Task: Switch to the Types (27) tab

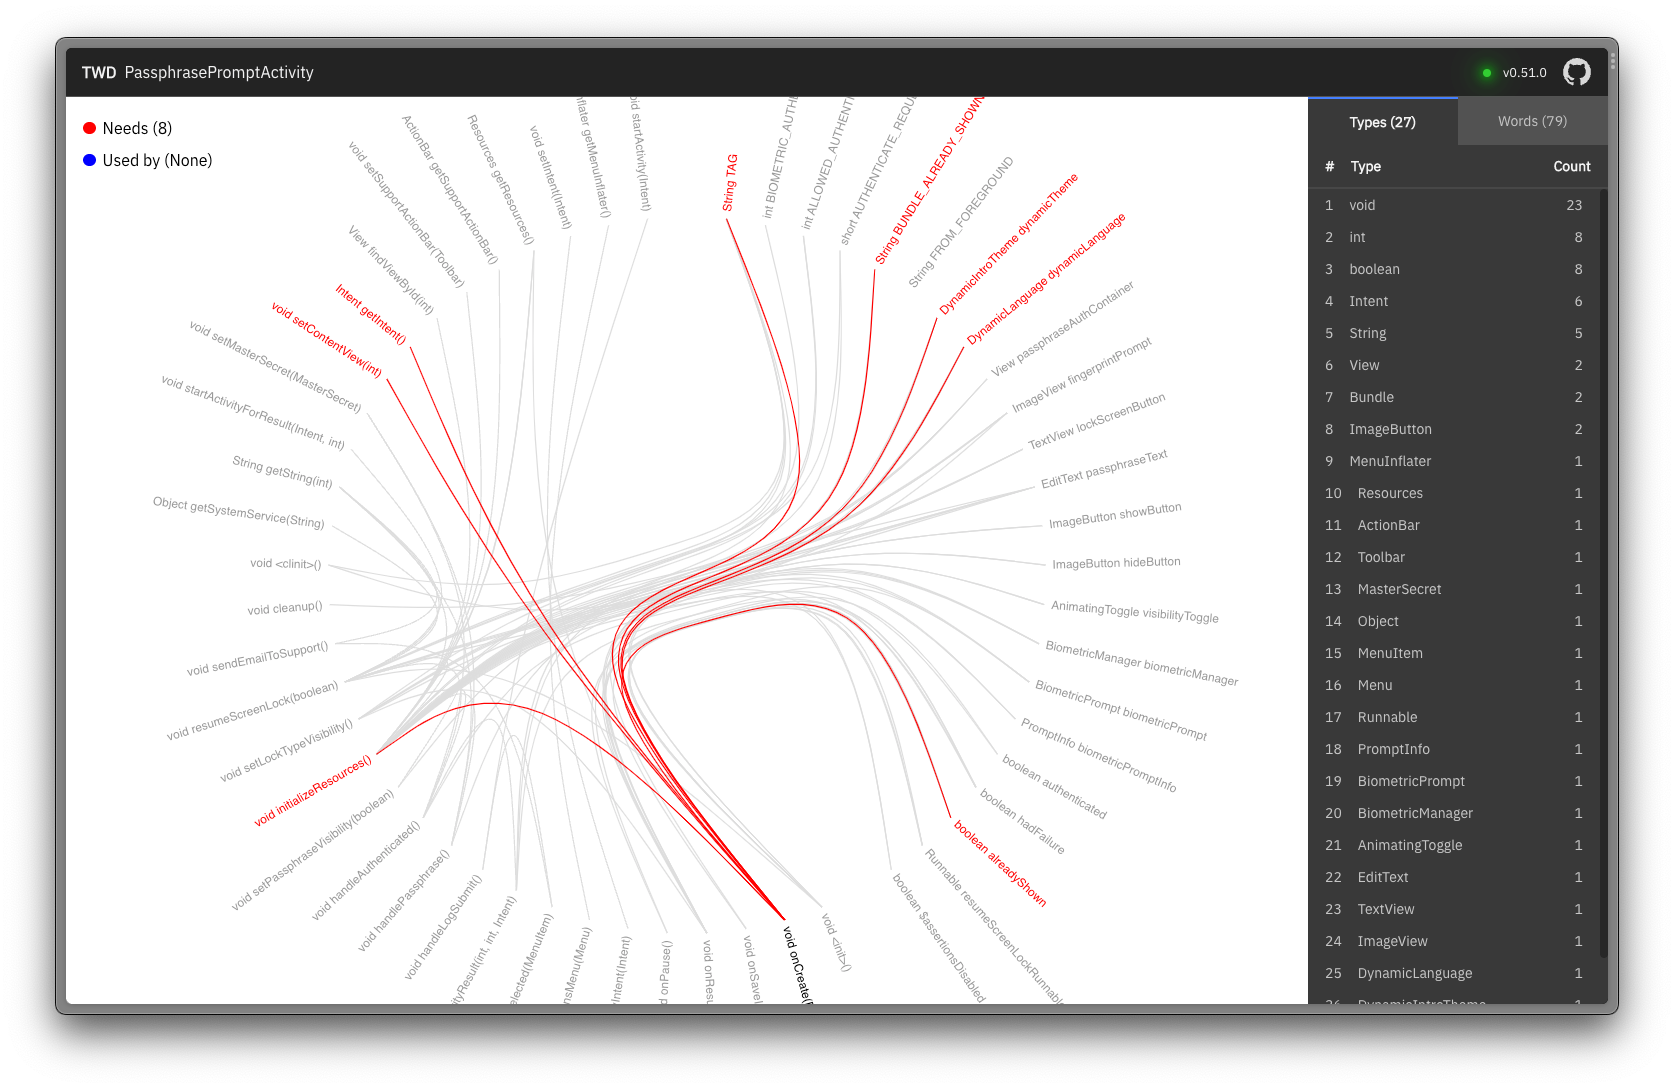Action: [1382, 121]
